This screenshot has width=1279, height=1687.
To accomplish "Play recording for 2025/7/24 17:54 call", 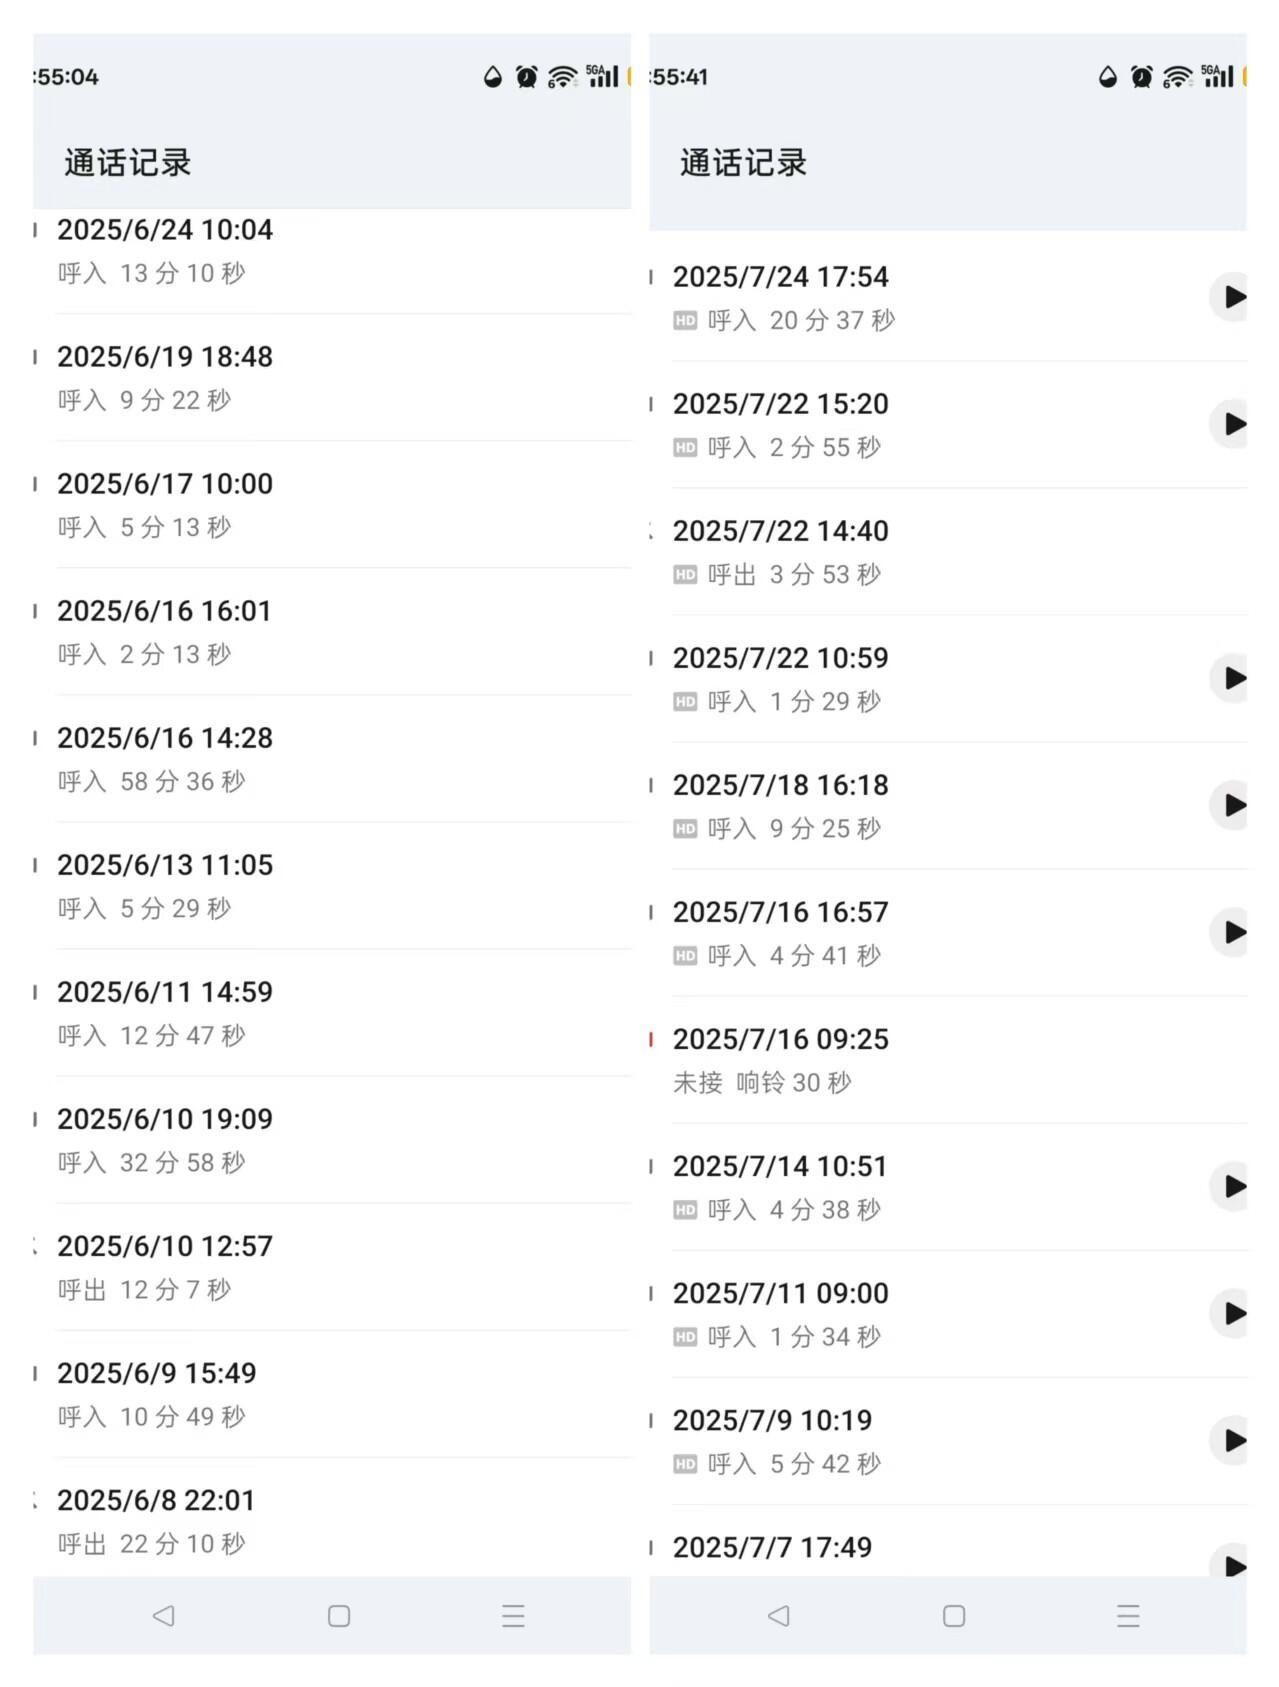I will (x=1232, y=297).
